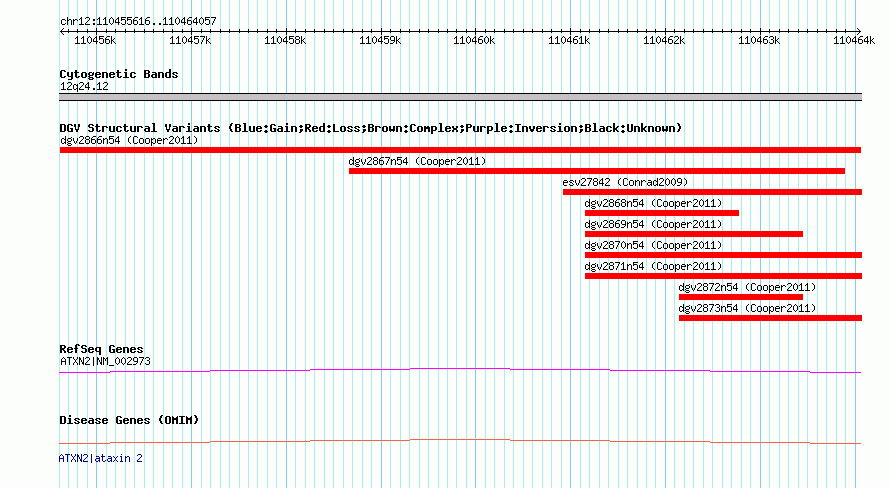This screenshot has width=890, height=488.
Task: Click the 110458k ruler tick label
Action: 285,40
